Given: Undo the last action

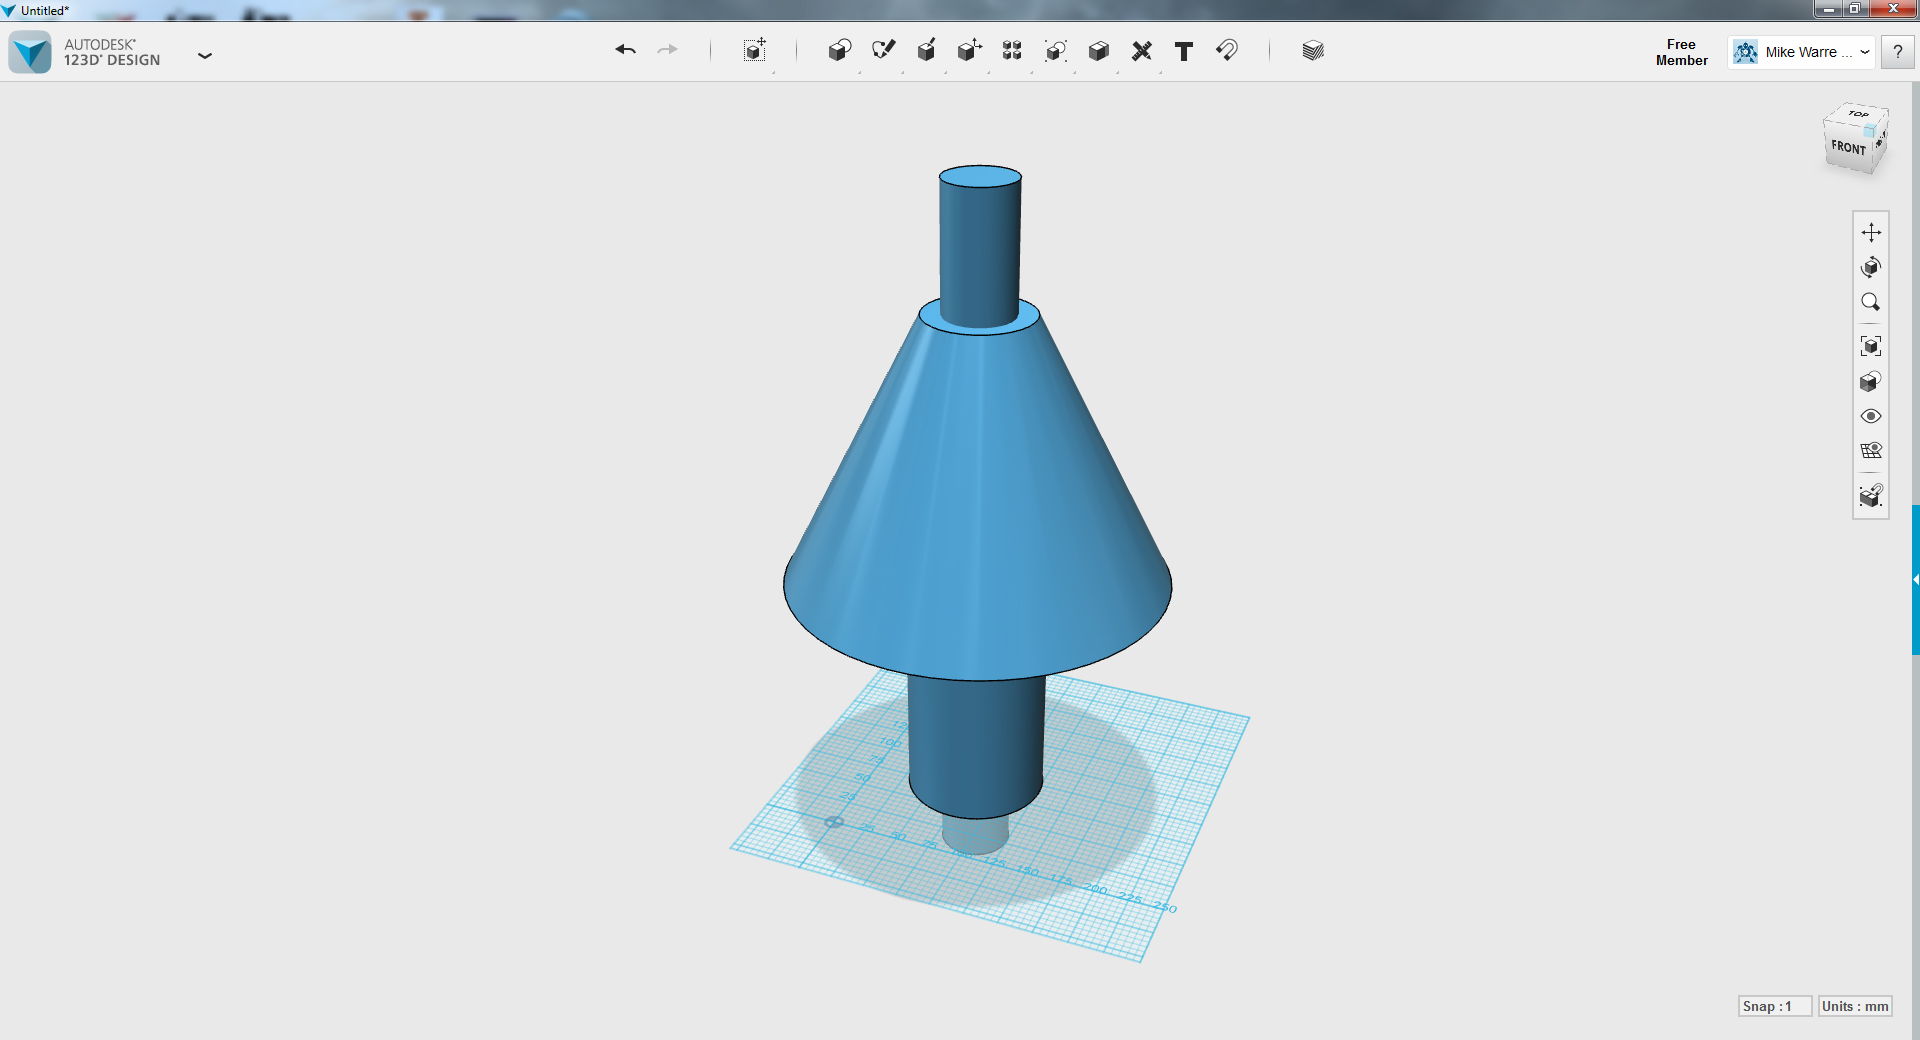Looking at the screenshot, I should click(x=626, y=50).
